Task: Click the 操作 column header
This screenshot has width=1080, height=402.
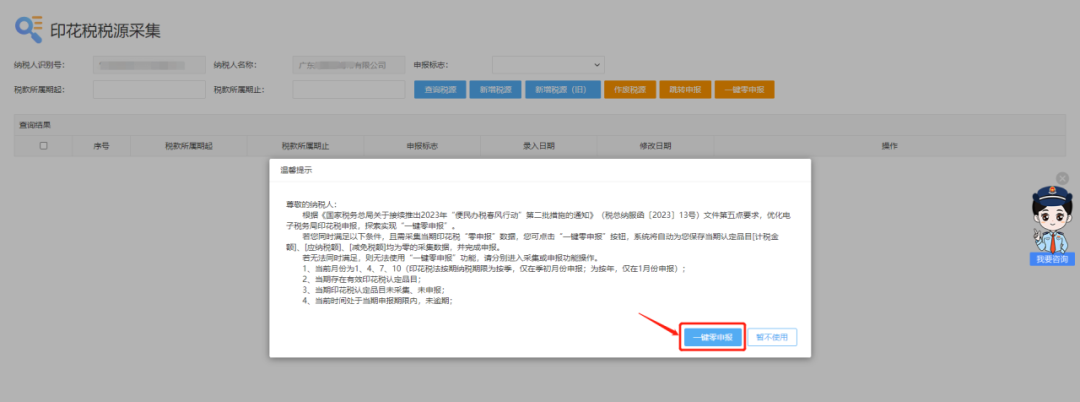Action: [890, 146]
